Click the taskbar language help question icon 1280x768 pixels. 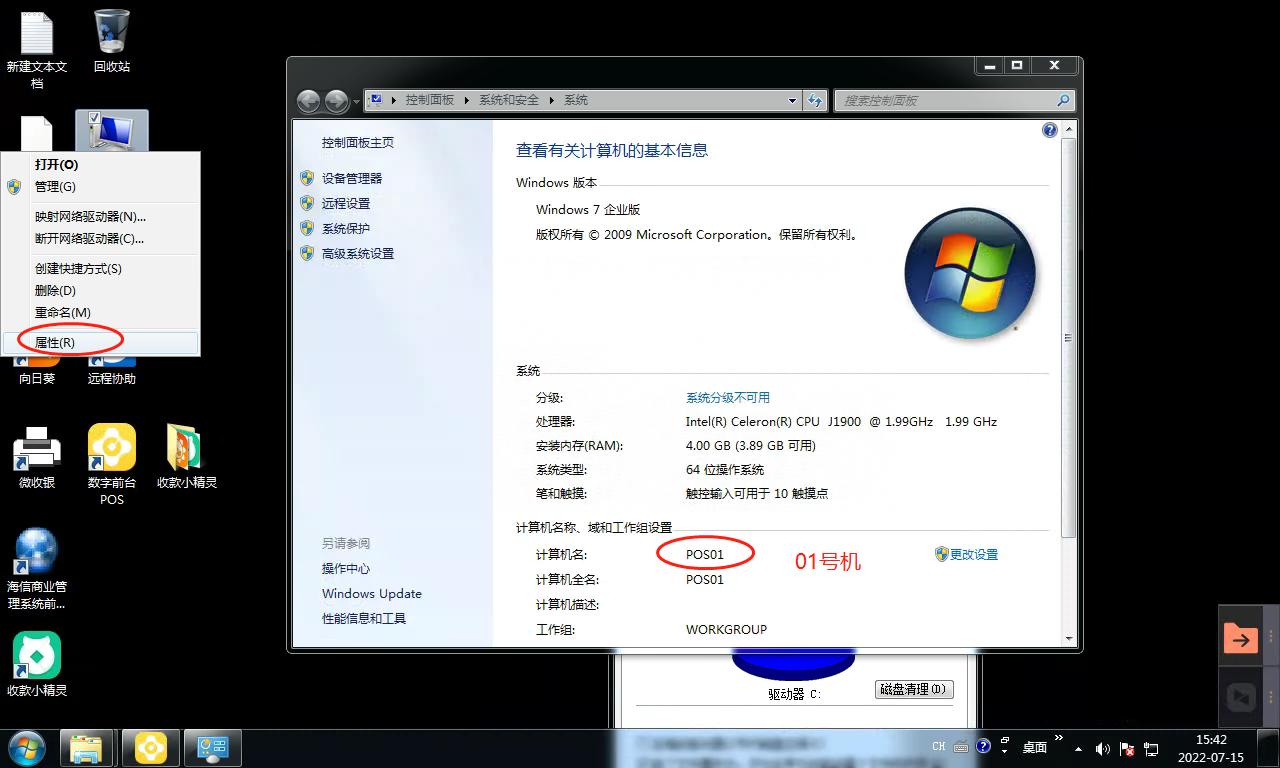pos(983,746)
